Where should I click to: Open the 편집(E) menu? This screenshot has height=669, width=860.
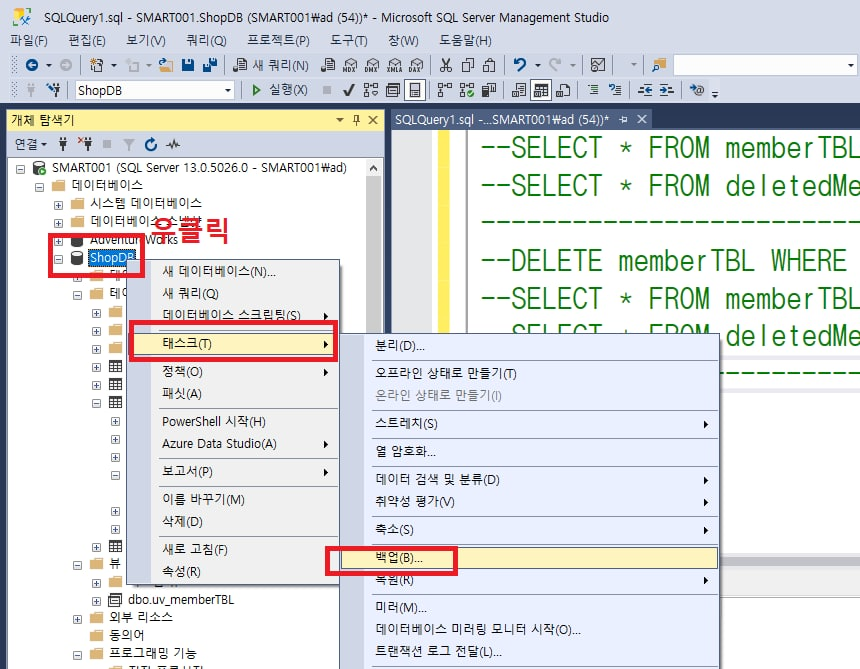coord(87,41)
